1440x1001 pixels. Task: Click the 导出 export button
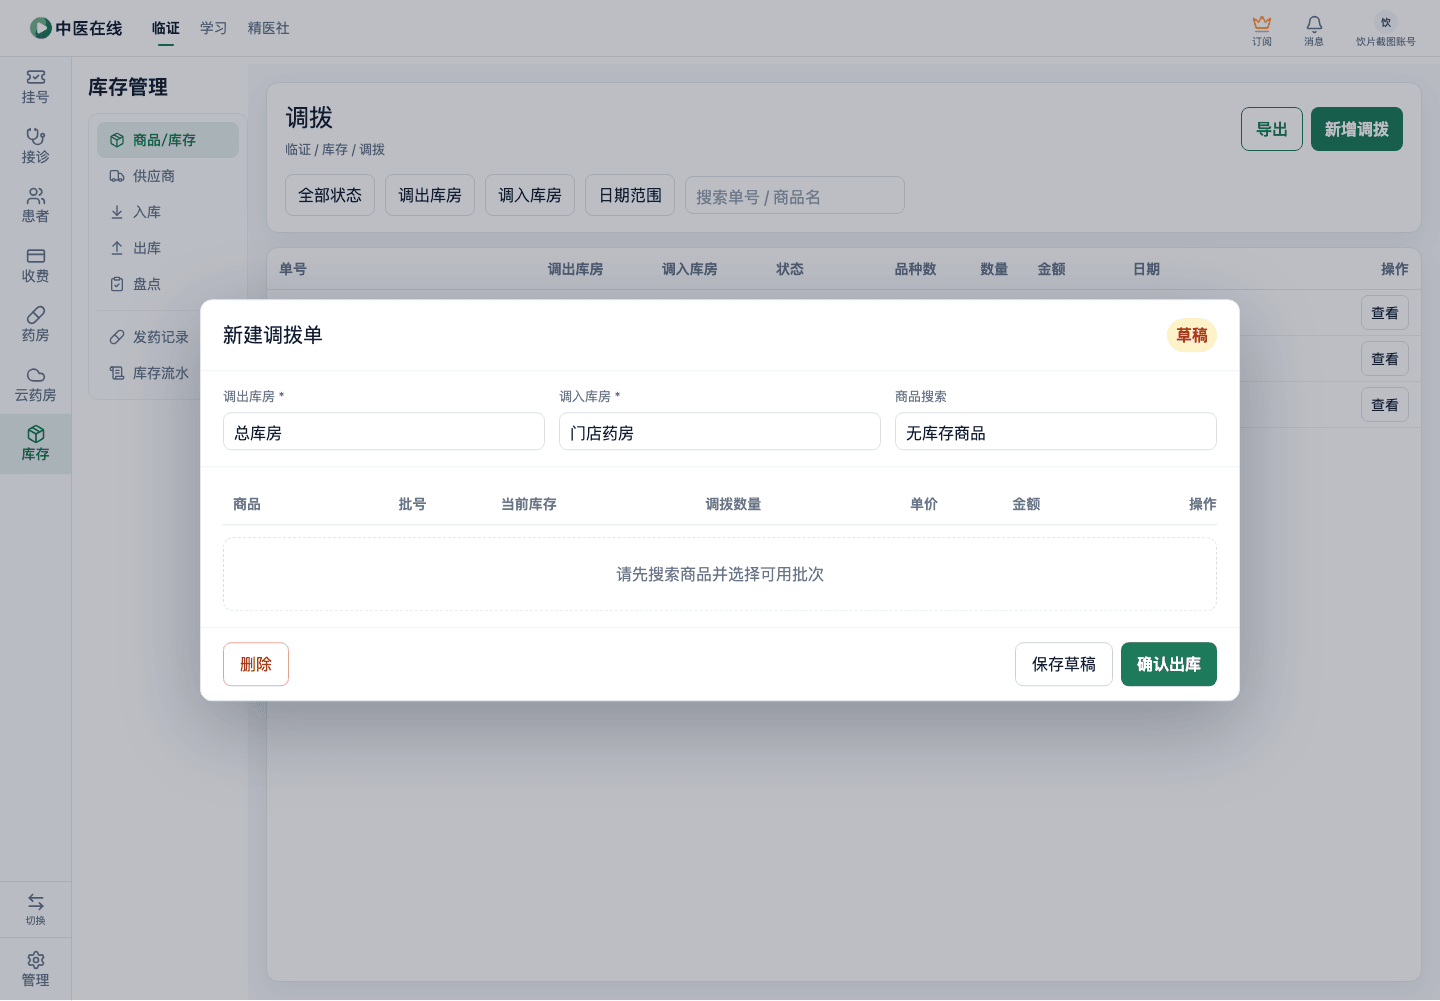[x=1272, y=129]
